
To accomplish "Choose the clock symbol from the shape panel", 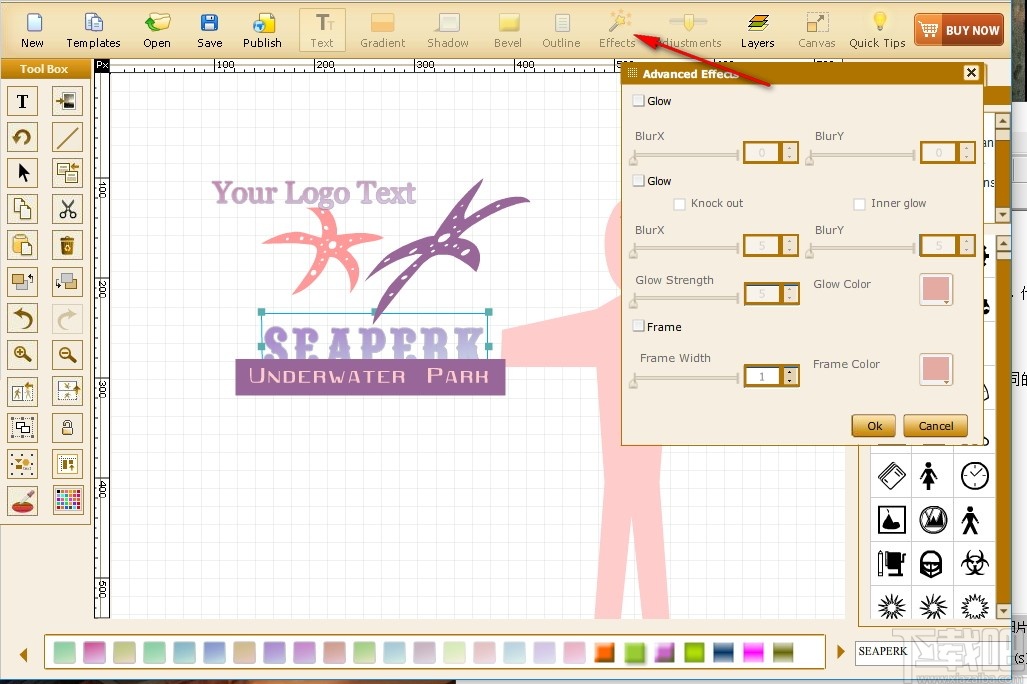I will [973, 475].
